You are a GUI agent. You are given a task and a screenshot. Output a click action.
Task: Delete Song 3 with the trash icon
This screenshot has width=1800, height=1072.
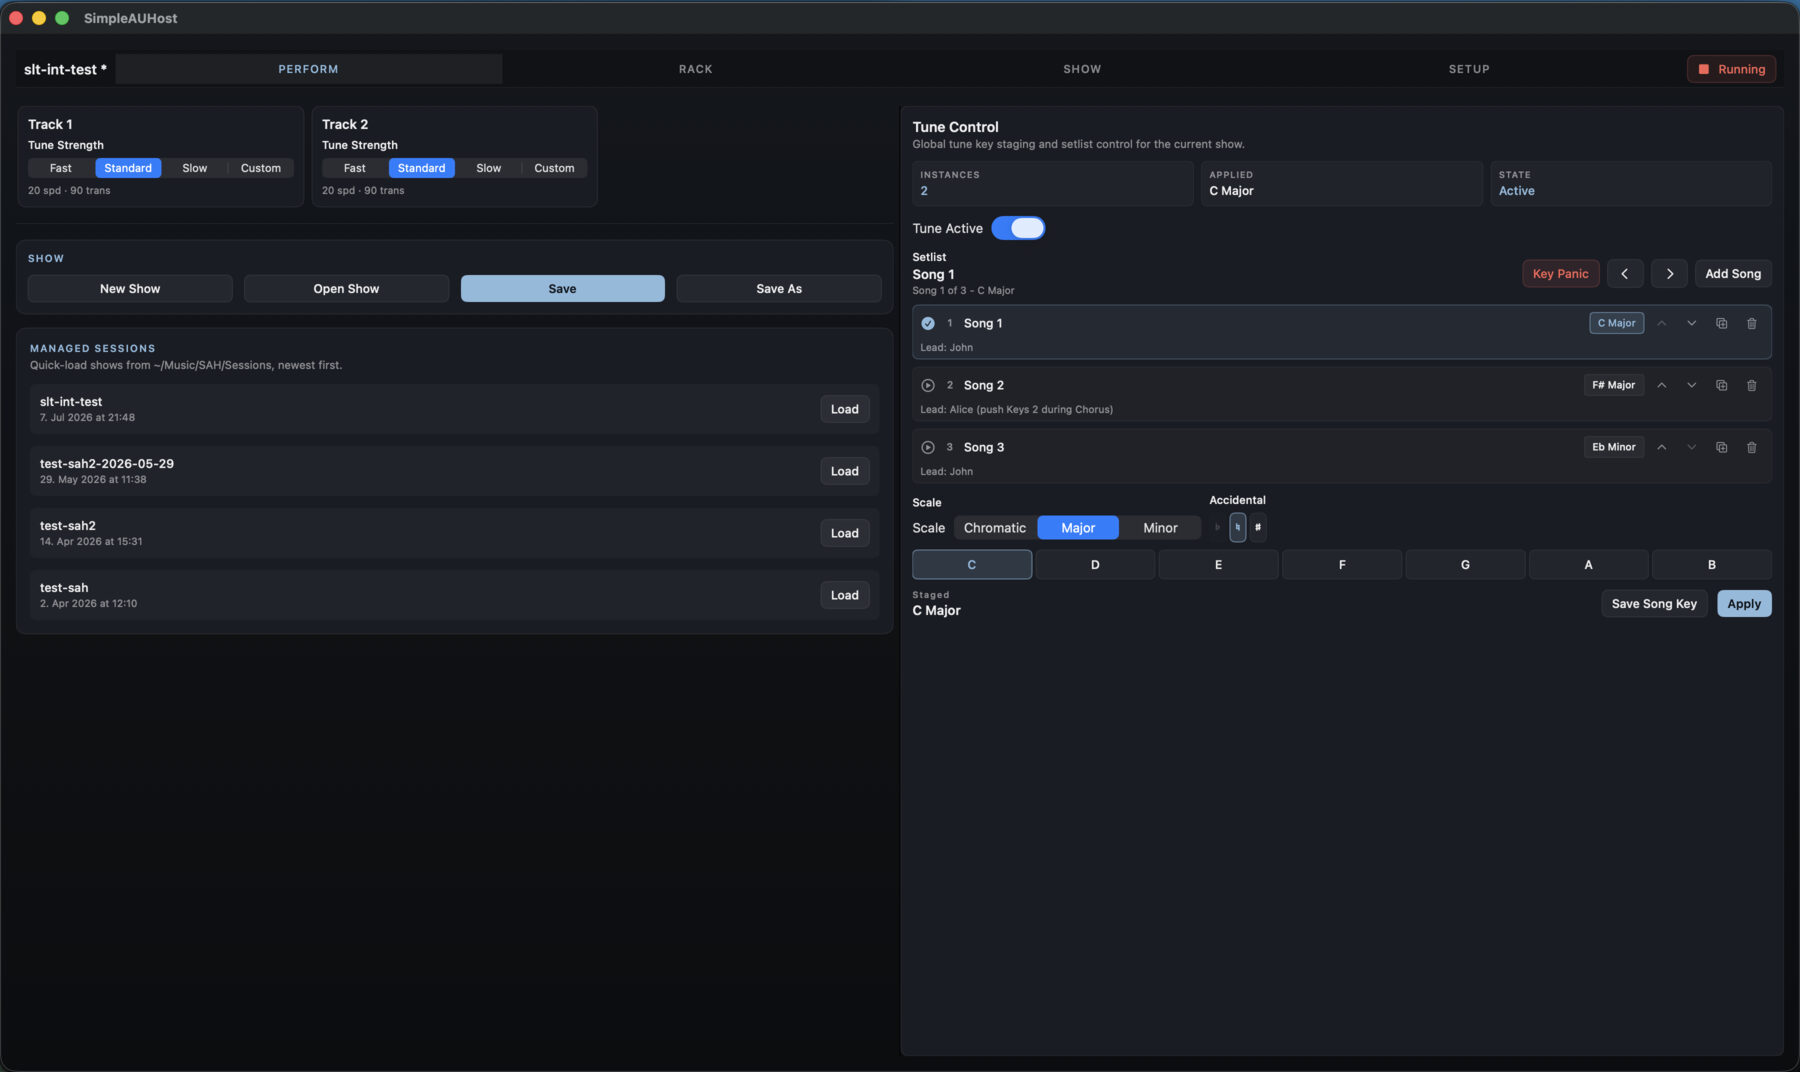pos(1751,447)
